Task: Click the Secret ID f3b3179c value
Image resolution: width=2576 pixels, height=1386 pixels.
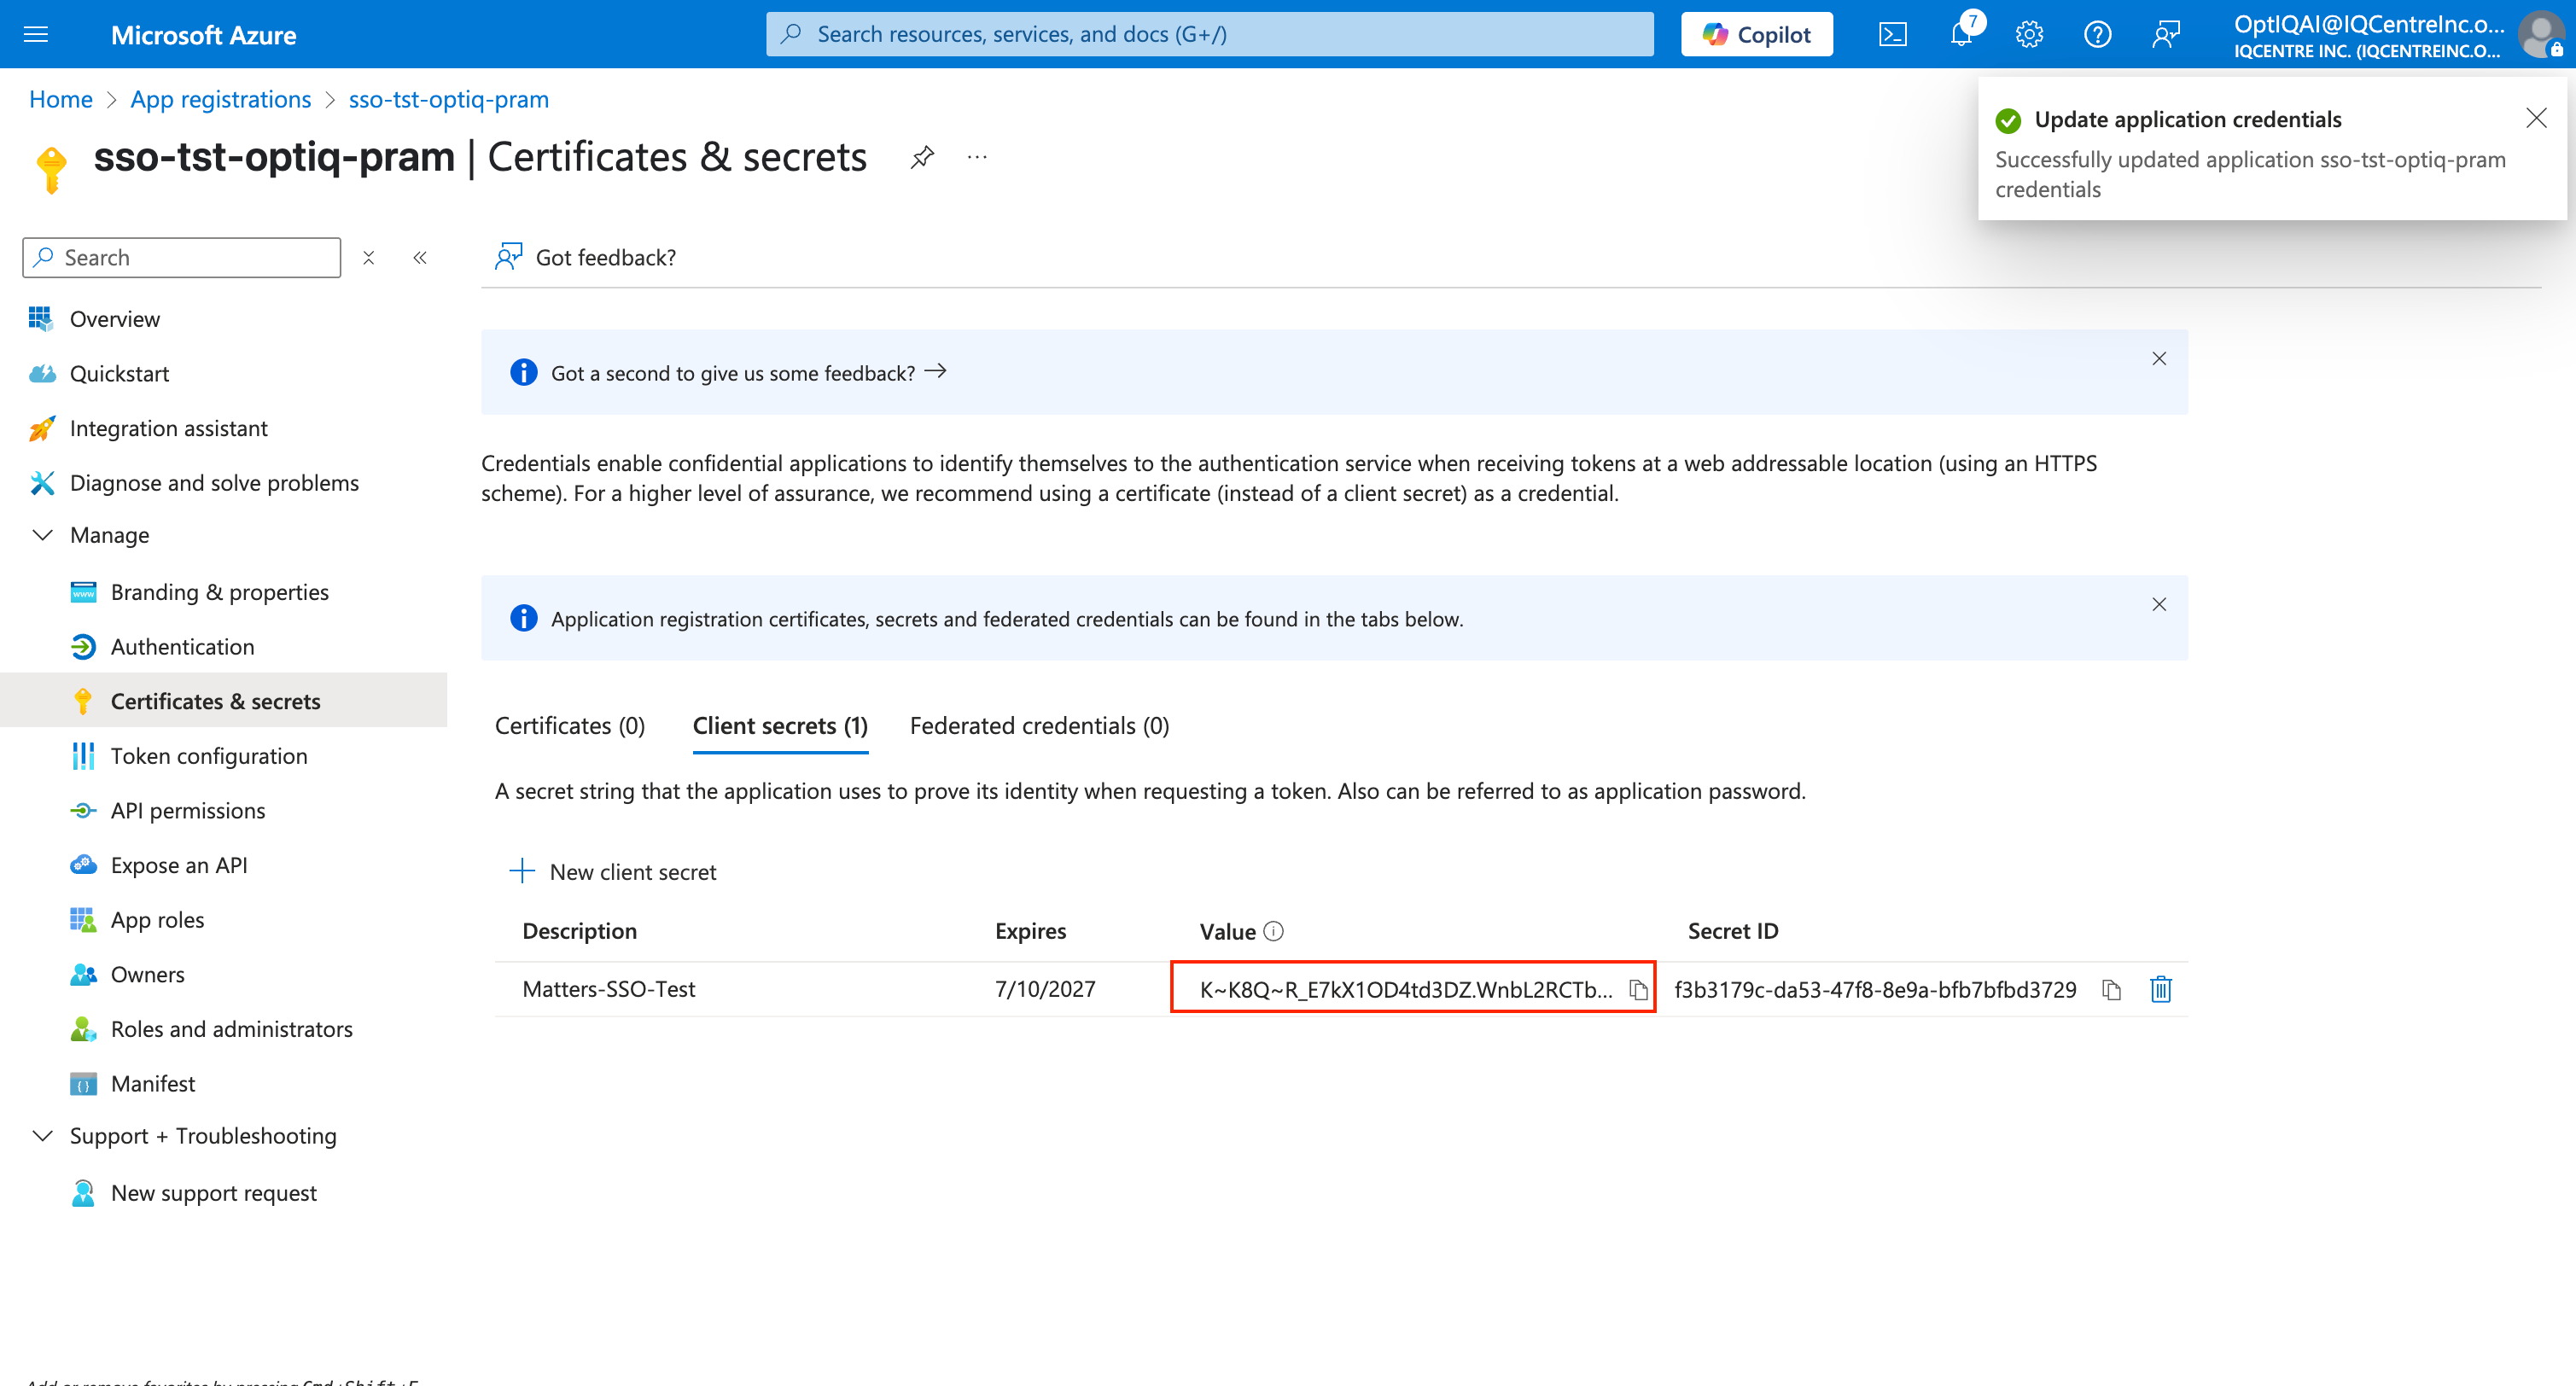Action: pos(1875,989)
